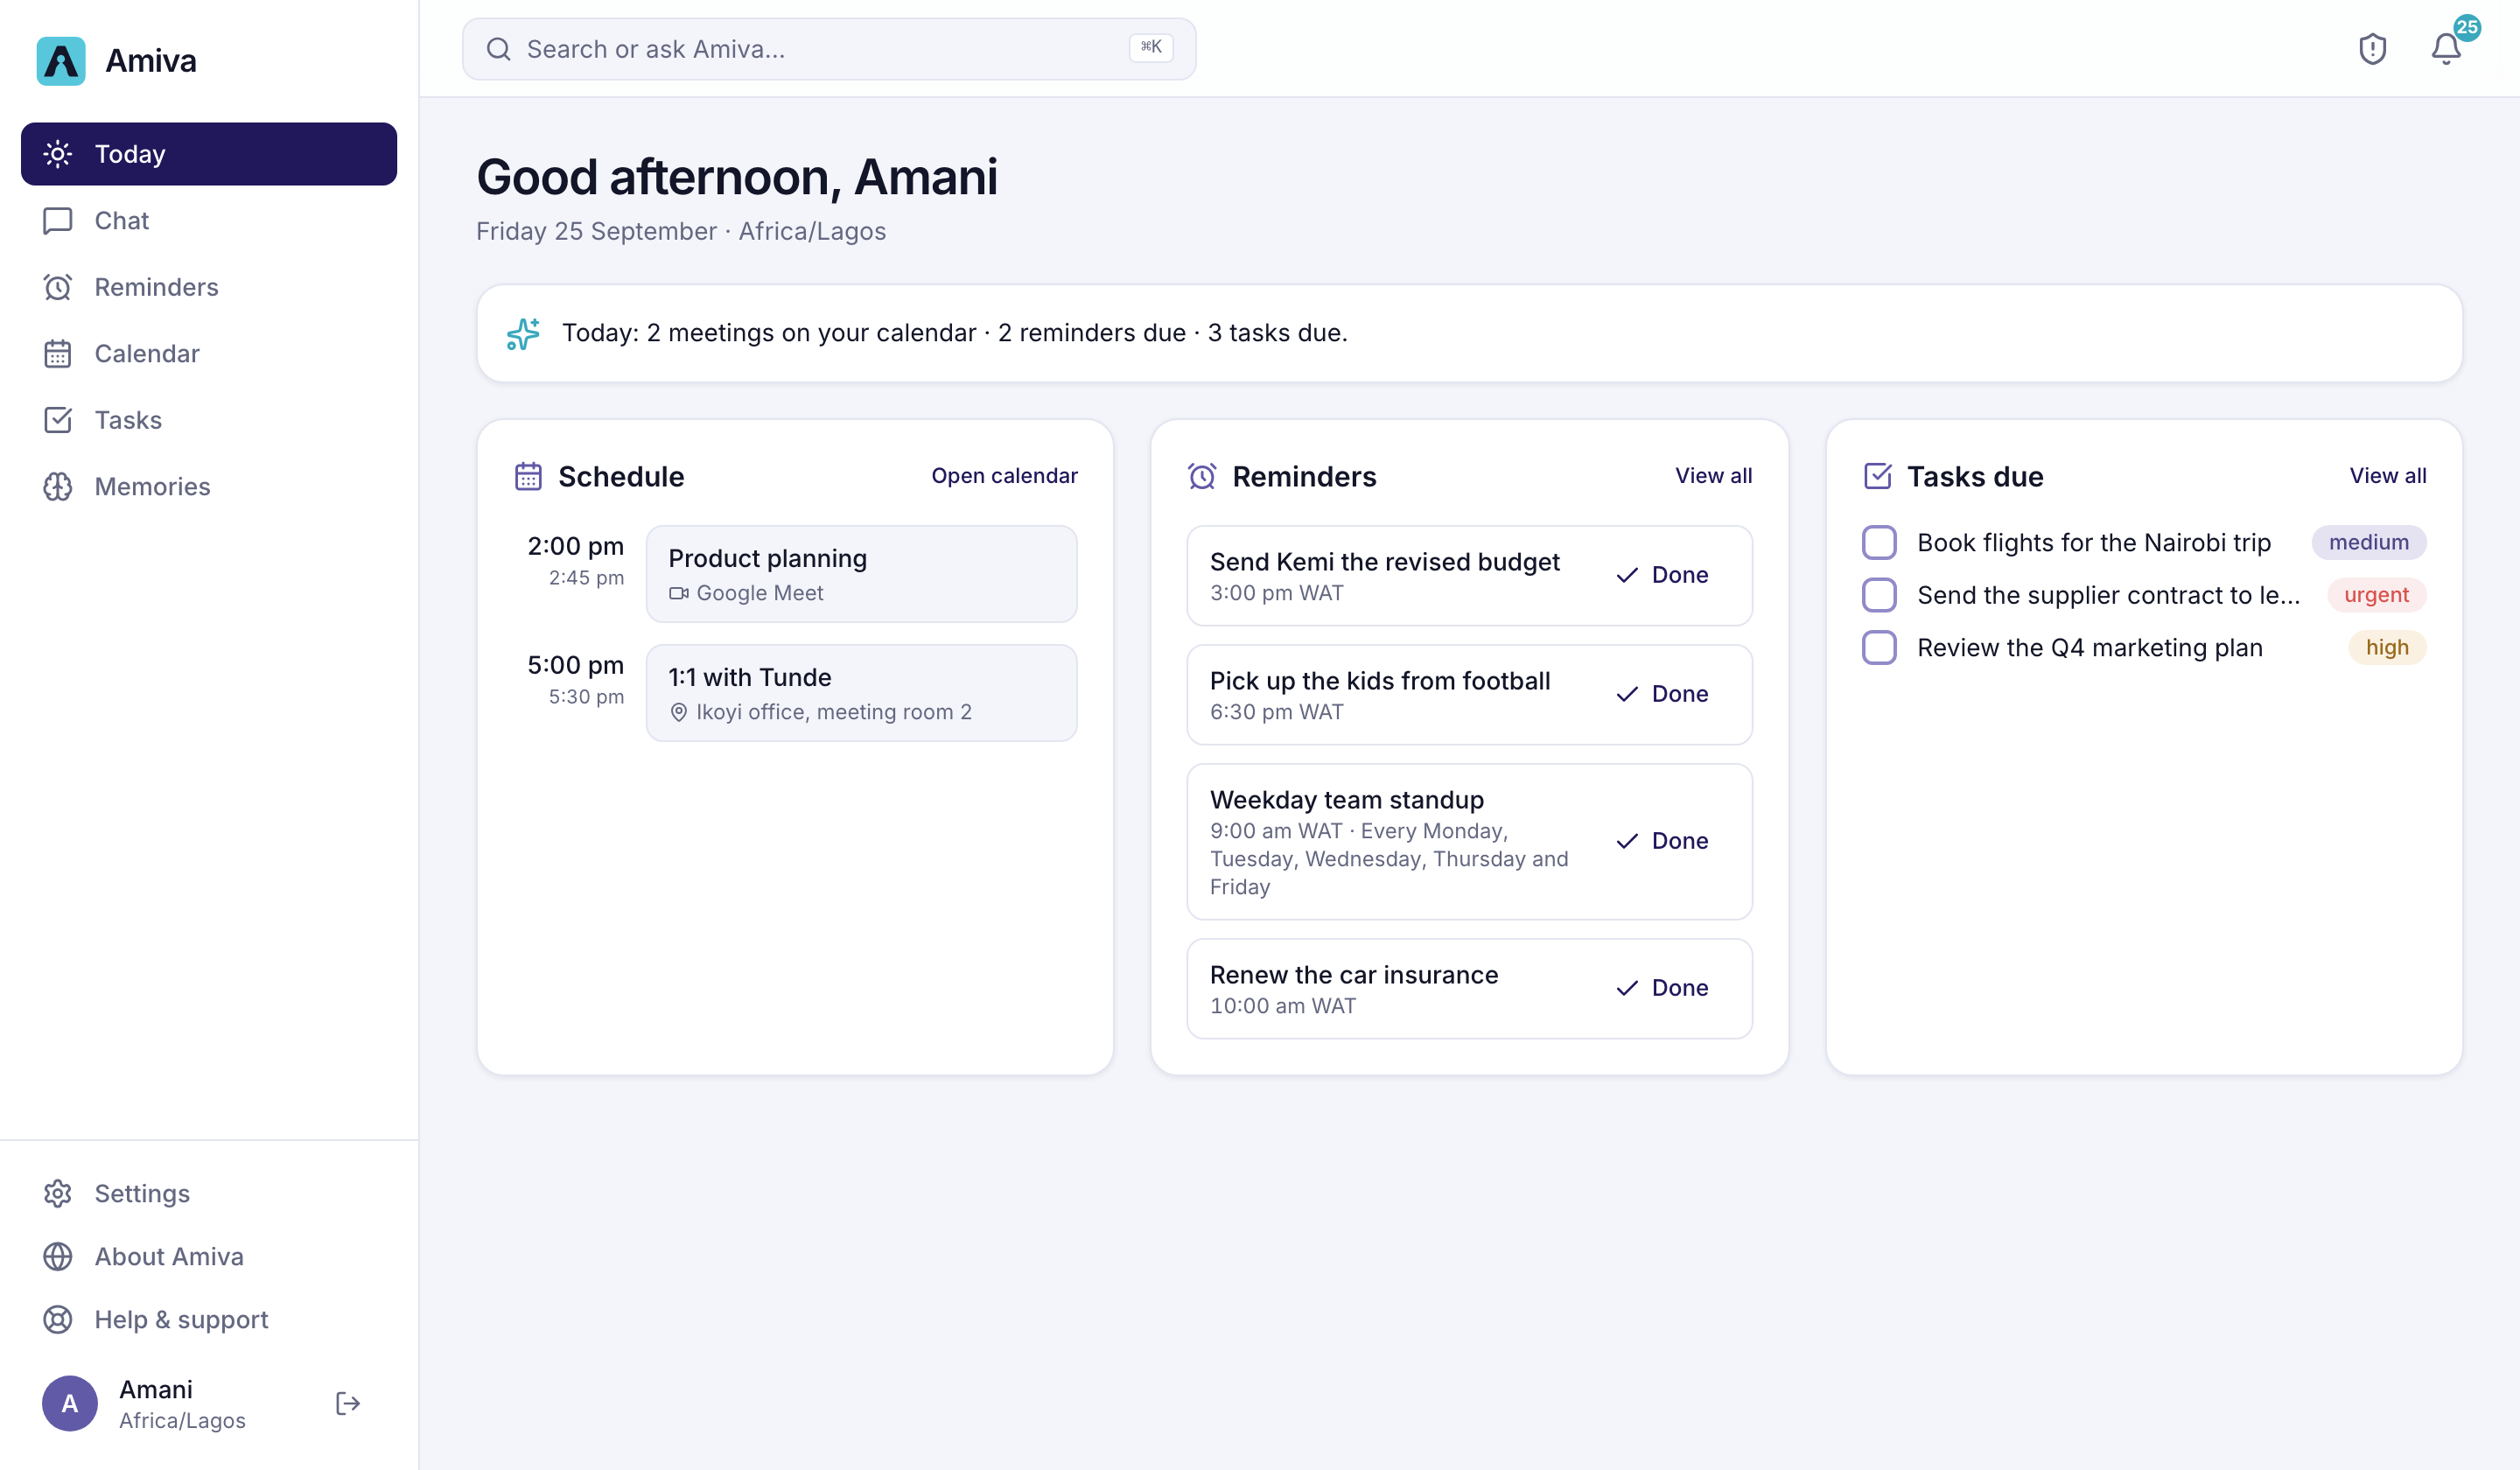Open About Amiva

click(209, 1256)
